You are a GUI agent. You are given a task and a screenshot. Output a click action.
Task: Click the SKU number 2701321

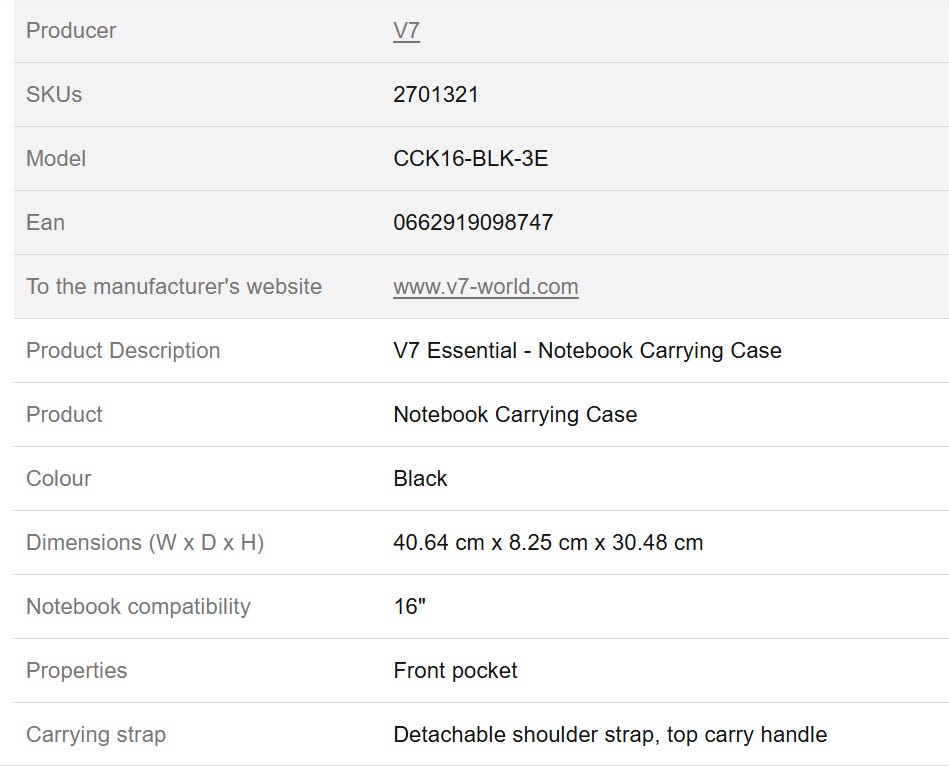[x=436, y=95]
